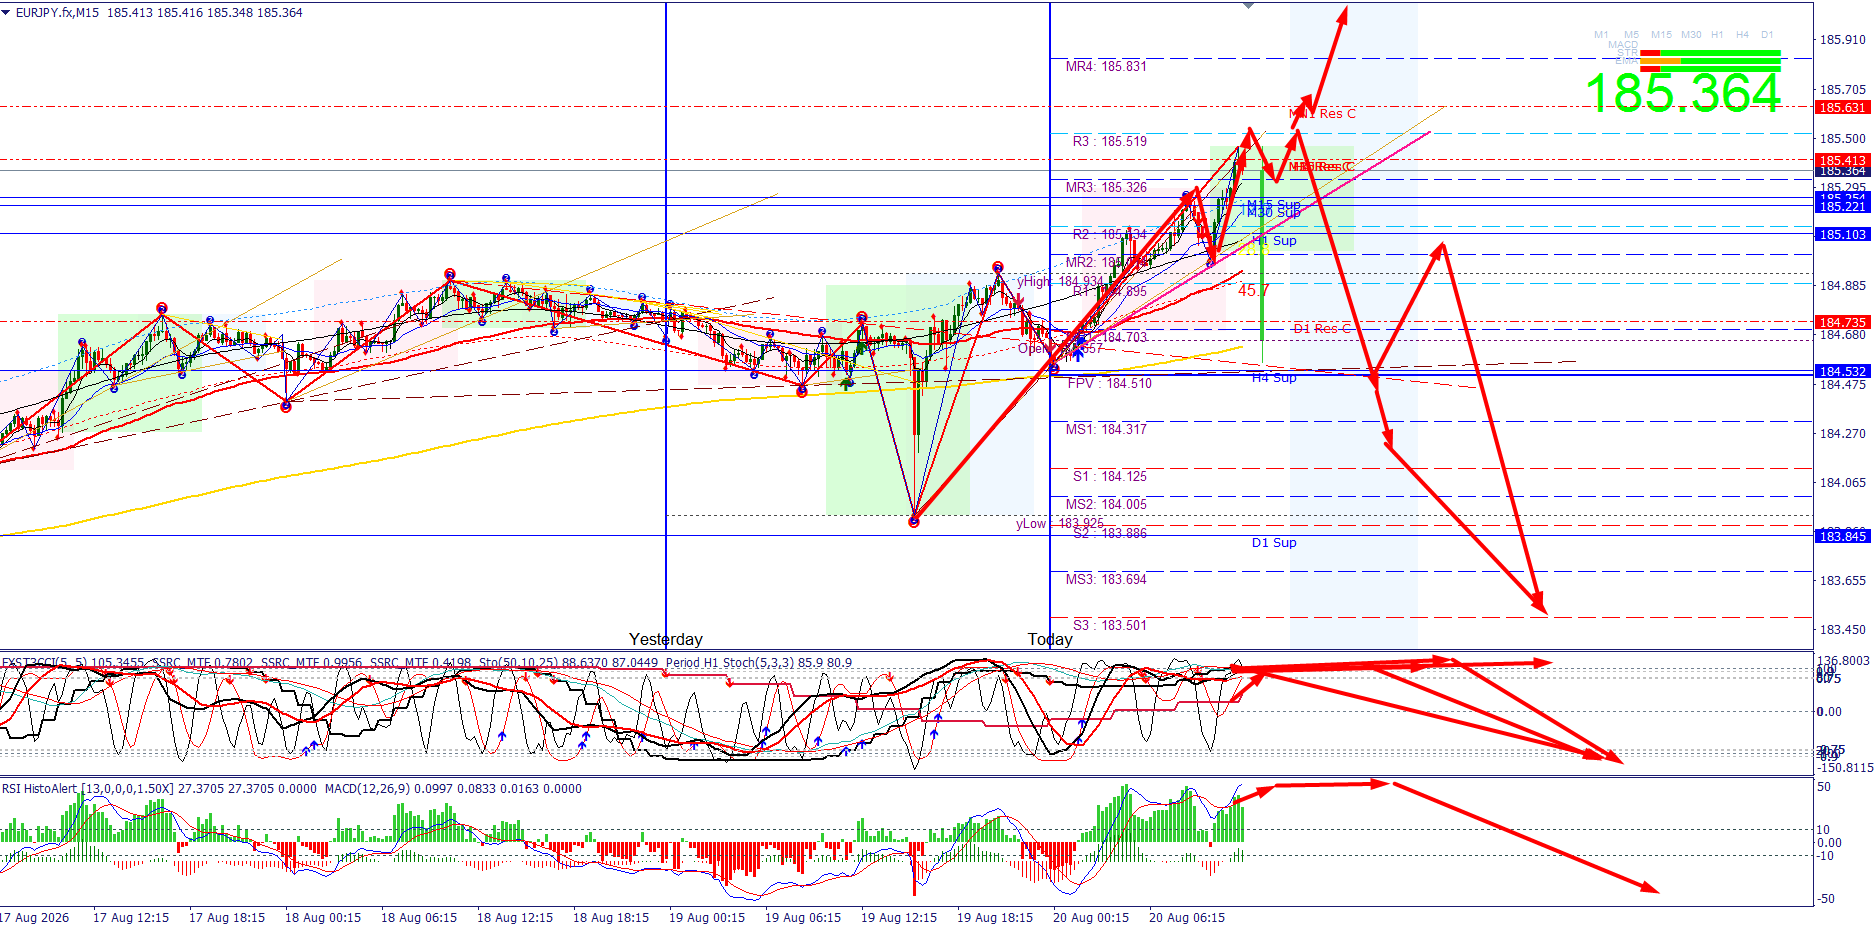Image resolution: width=1875 pixels, height=928 pixels.
Task: Click the blue 183.845 price tag on axis
Action: point(1842,537)
